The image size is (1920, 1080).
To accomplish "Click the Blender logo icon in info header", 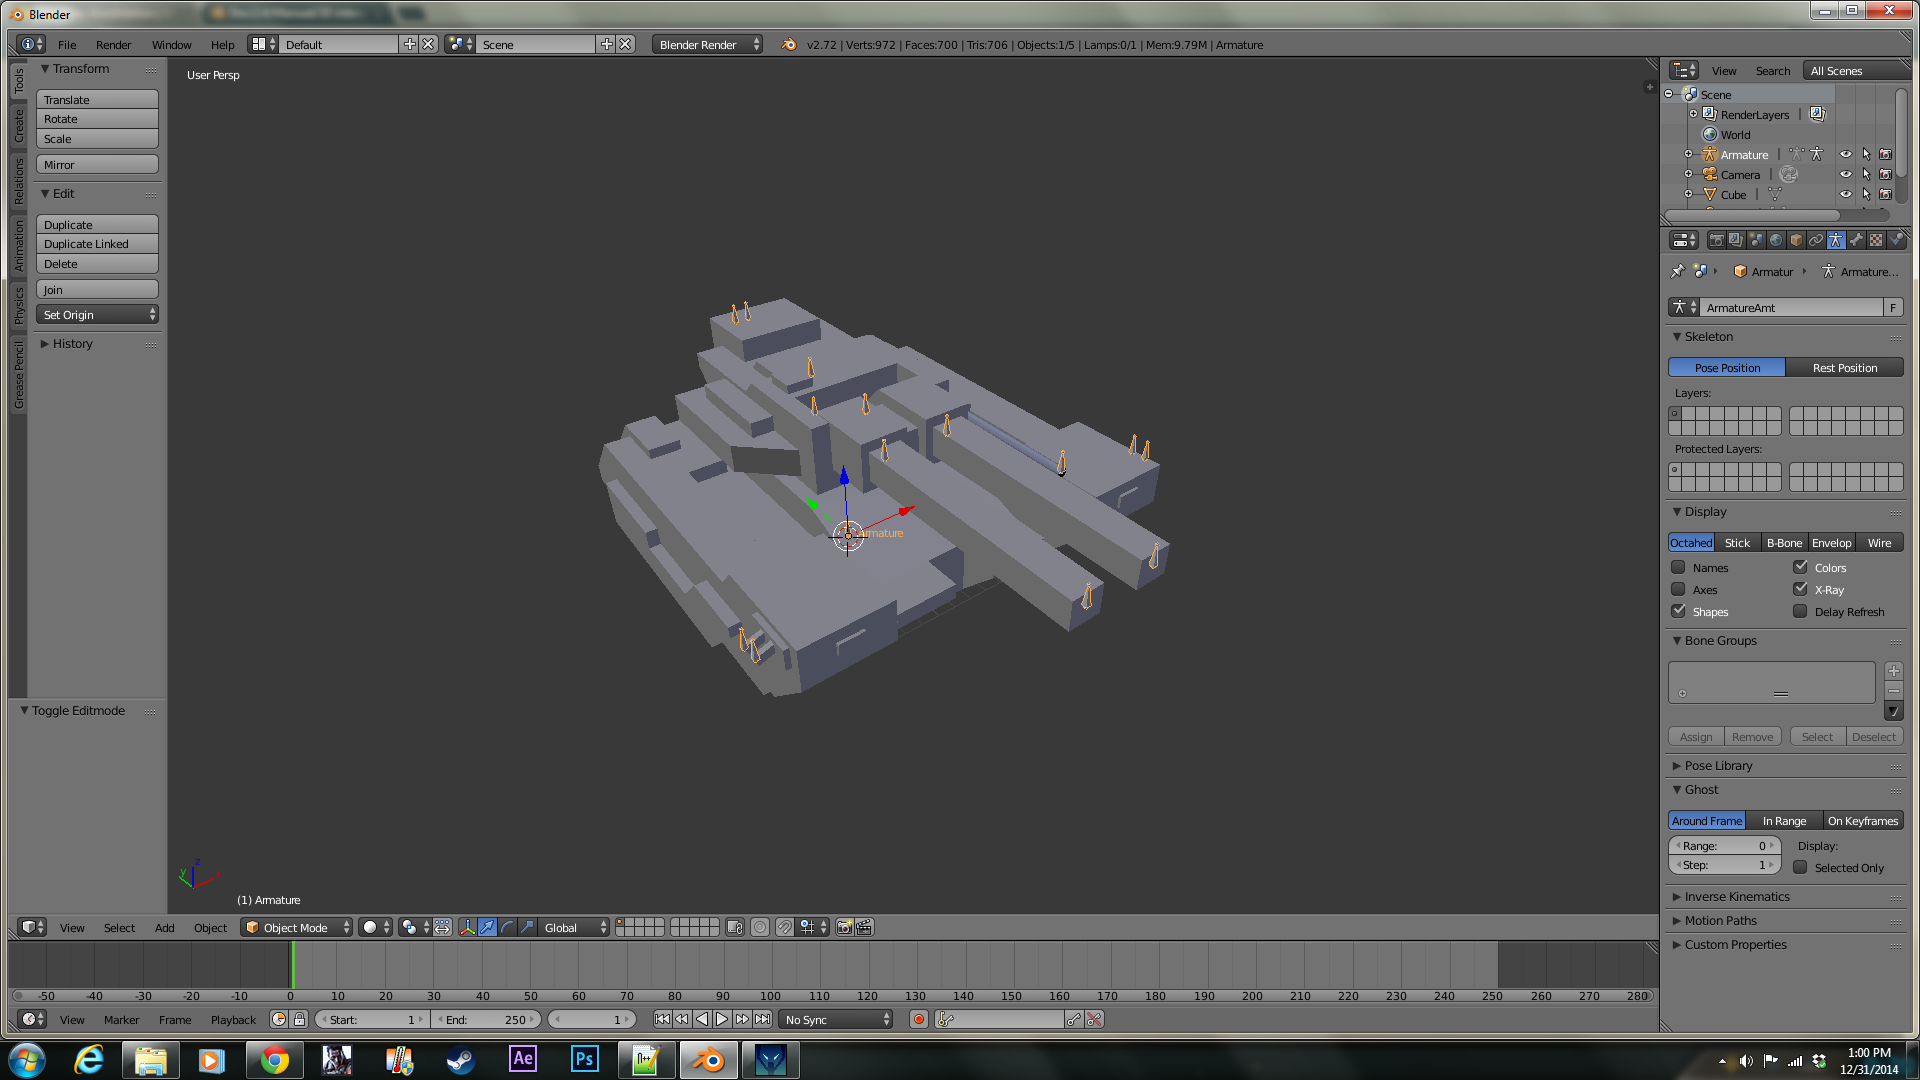I will click(x=789, y=44).
